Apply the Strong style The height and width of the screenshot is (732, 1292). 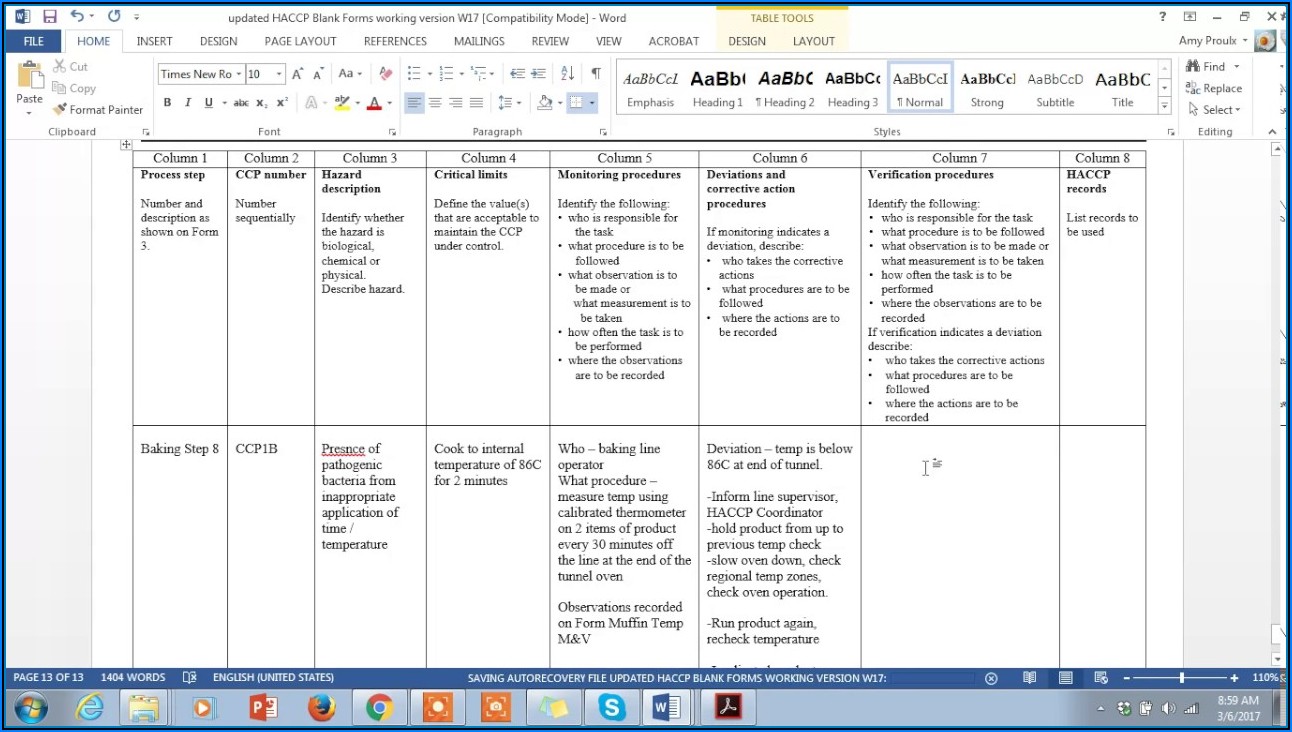tap(987, 89)
